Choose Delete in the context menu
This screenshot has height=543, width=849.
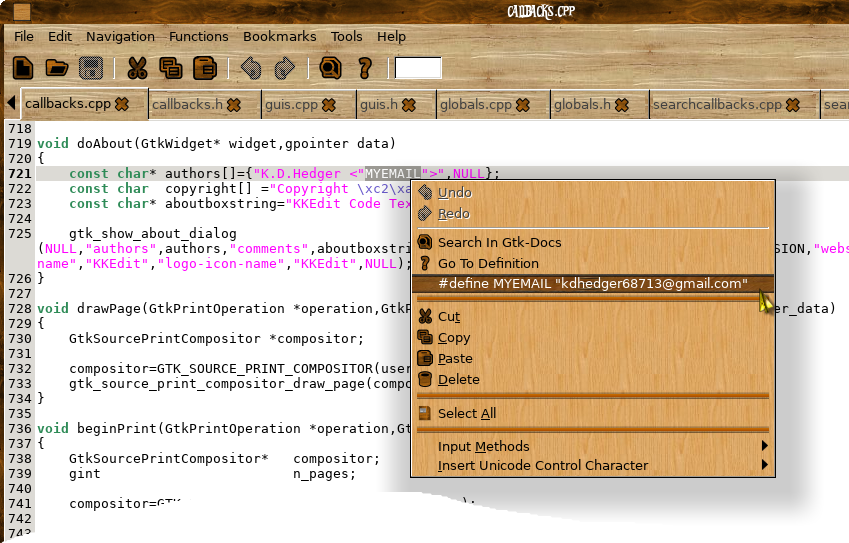tap(593, 380)
